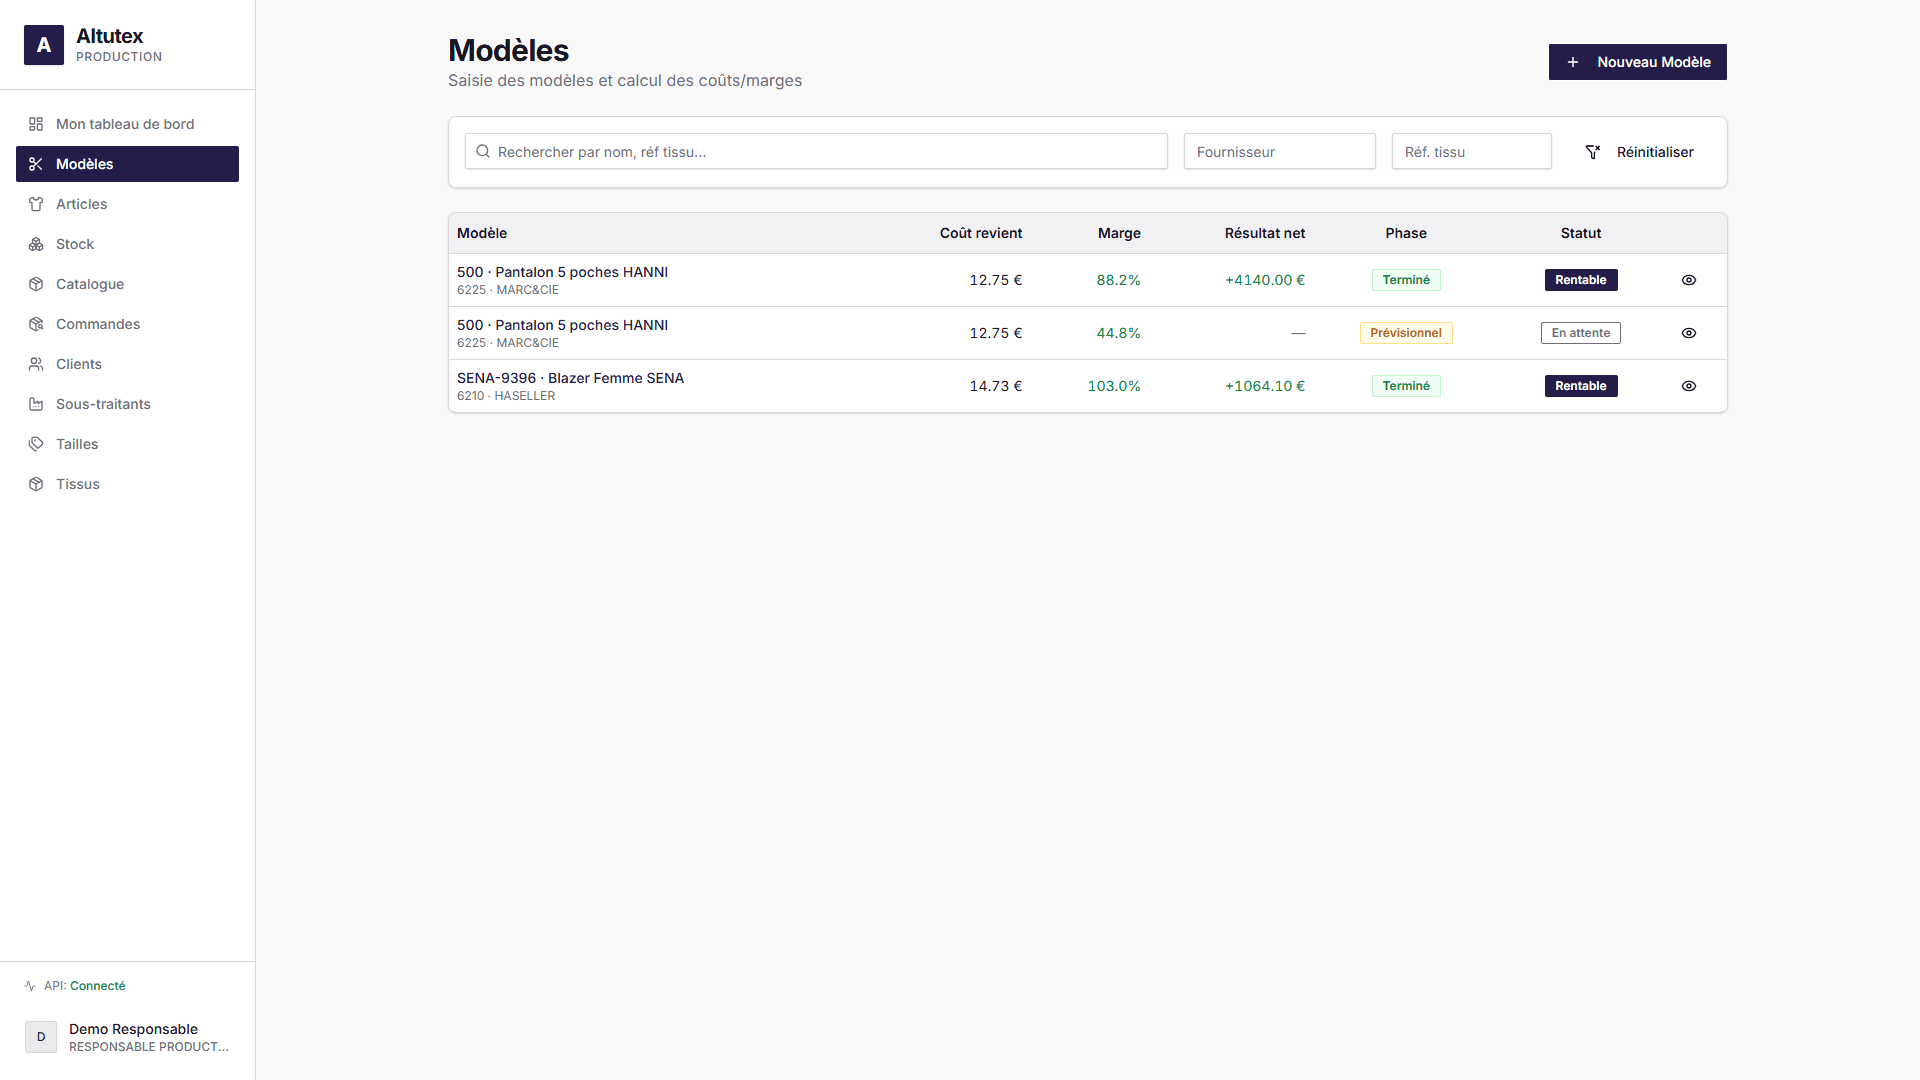1920x1080 pixels.
Task: Click the 103.0% margin value
Action: point(1114,386)
